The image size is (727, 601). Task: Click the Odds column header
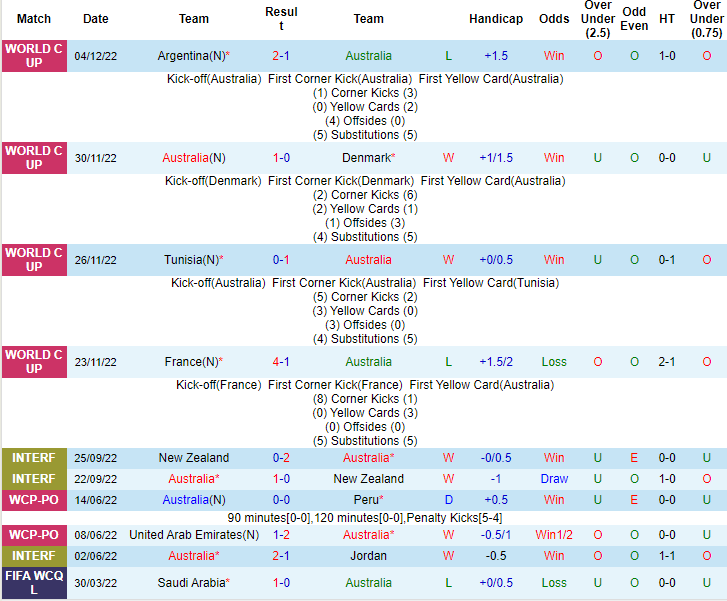pyautogui.click(x=554, y=19)
